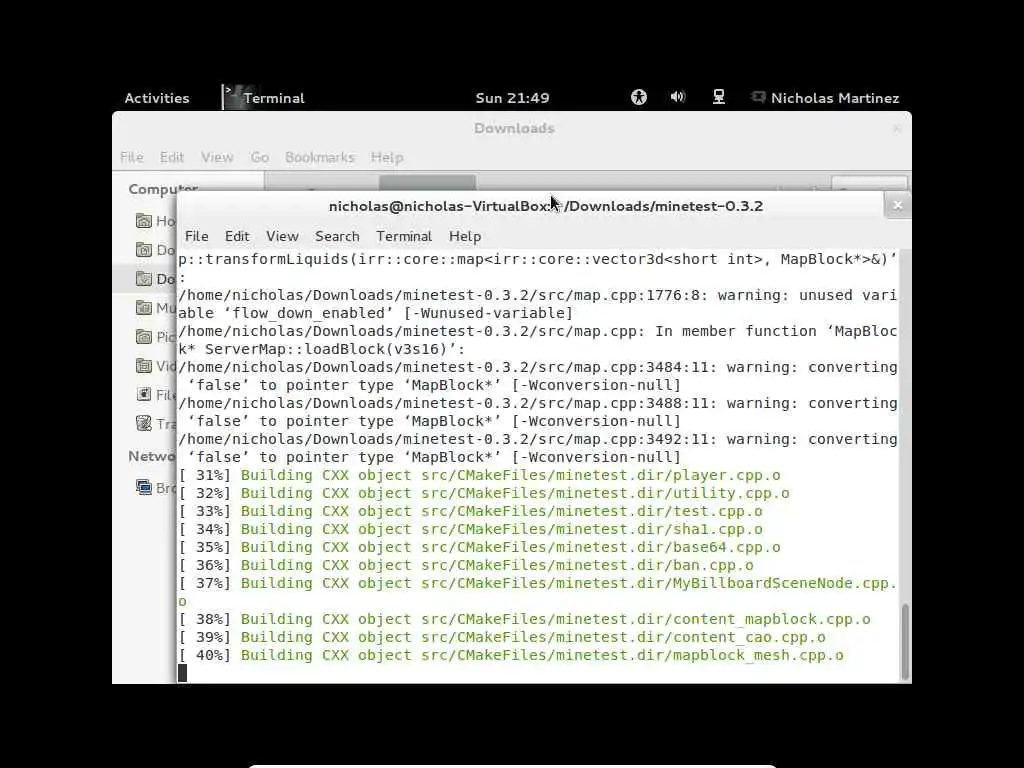Select Pictures folder icon in sidebar
The image size is (1024, 768).
144,336
